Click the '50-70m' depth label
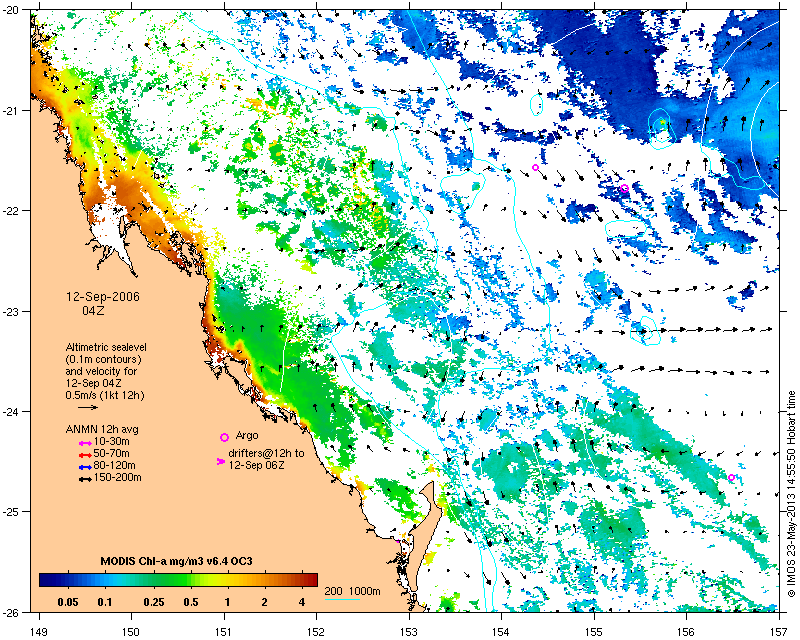 [112, 453]
